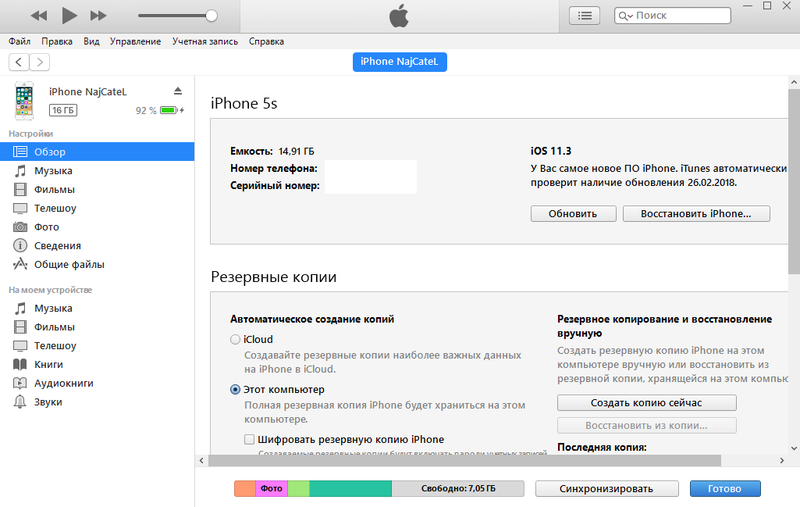Viewport: 800px width, 507px height.
Task: Open the Справка menu
Action: click(x=266, y=41)
